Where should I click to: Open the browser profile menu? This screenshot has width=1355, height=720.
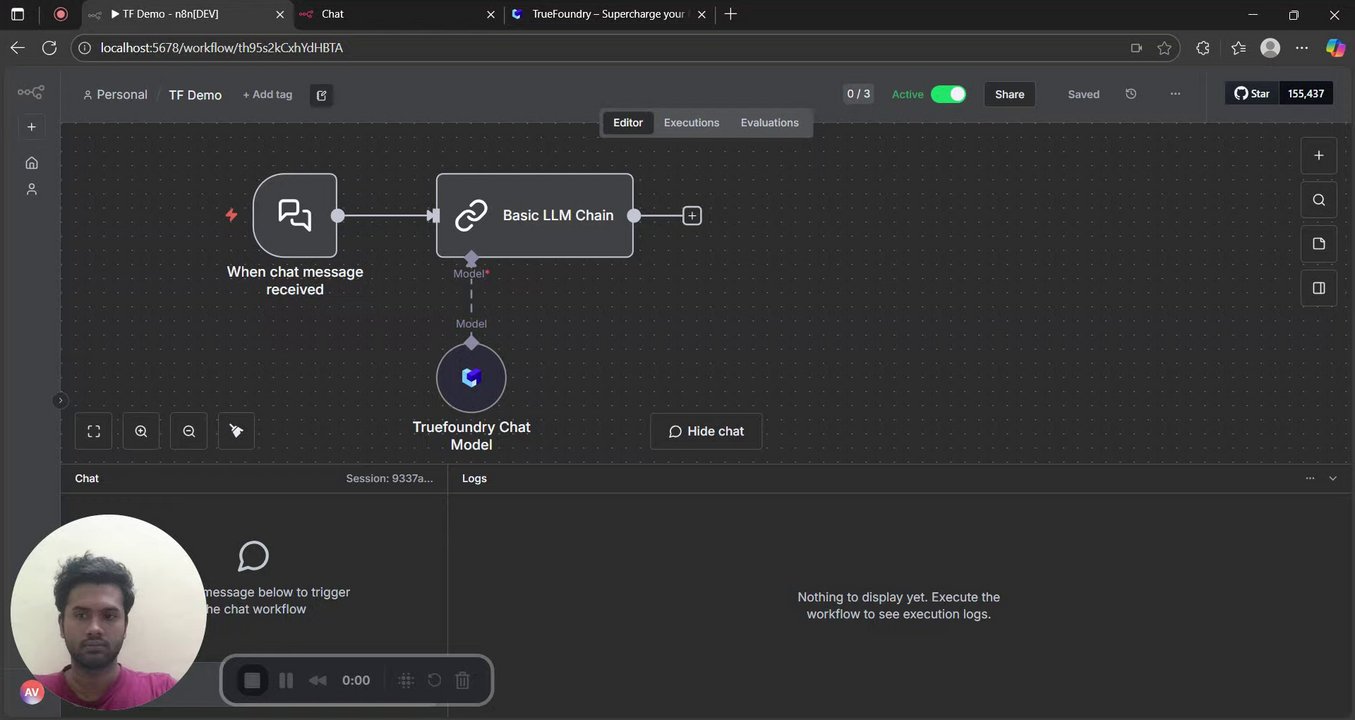[1270, 48]
